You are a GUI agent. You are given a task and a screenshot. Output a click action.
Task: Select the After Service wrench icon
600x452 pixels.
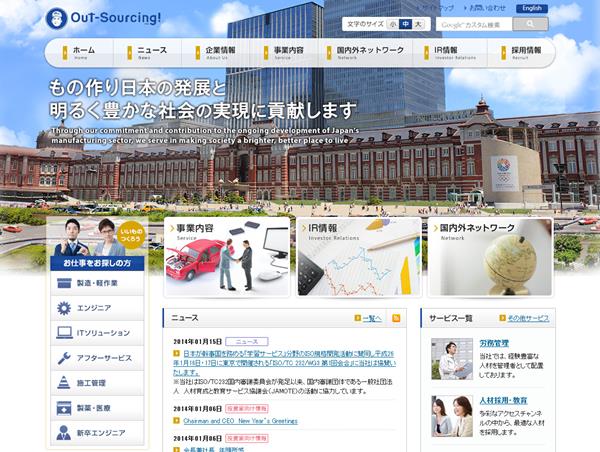click(x=63, y=358)
